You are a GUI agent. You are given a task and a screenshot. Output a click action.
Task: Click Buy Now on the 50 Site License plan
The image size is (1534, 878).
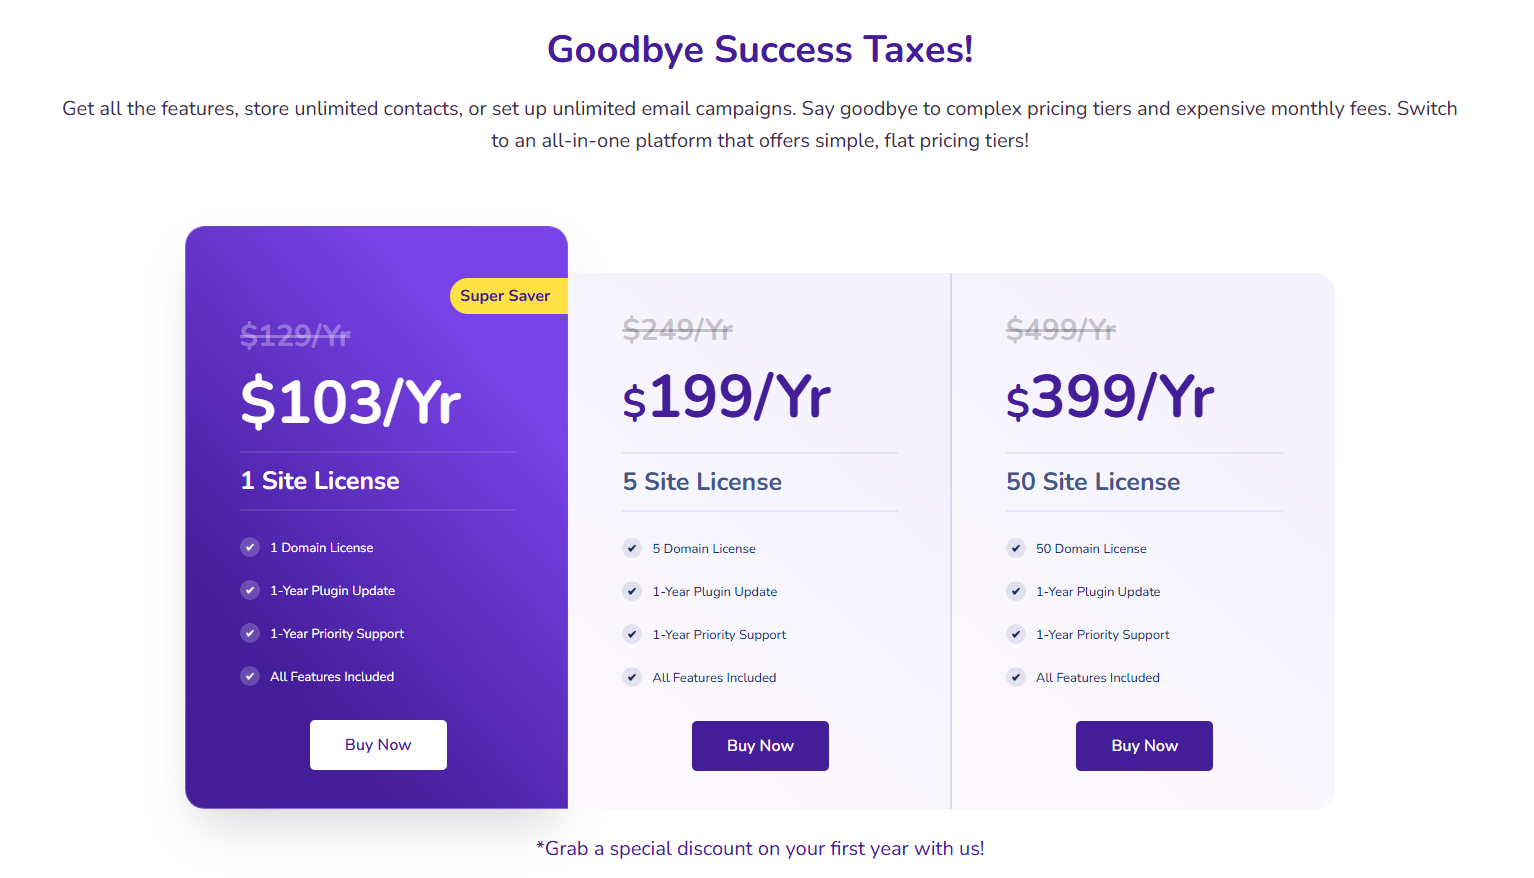(x=1144, y=745)
